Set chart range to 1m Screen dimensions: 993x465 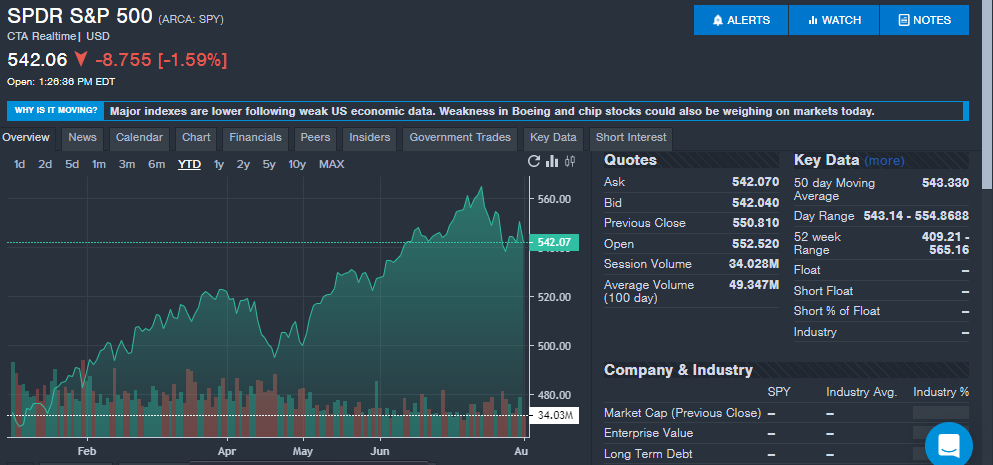(99, 165)
